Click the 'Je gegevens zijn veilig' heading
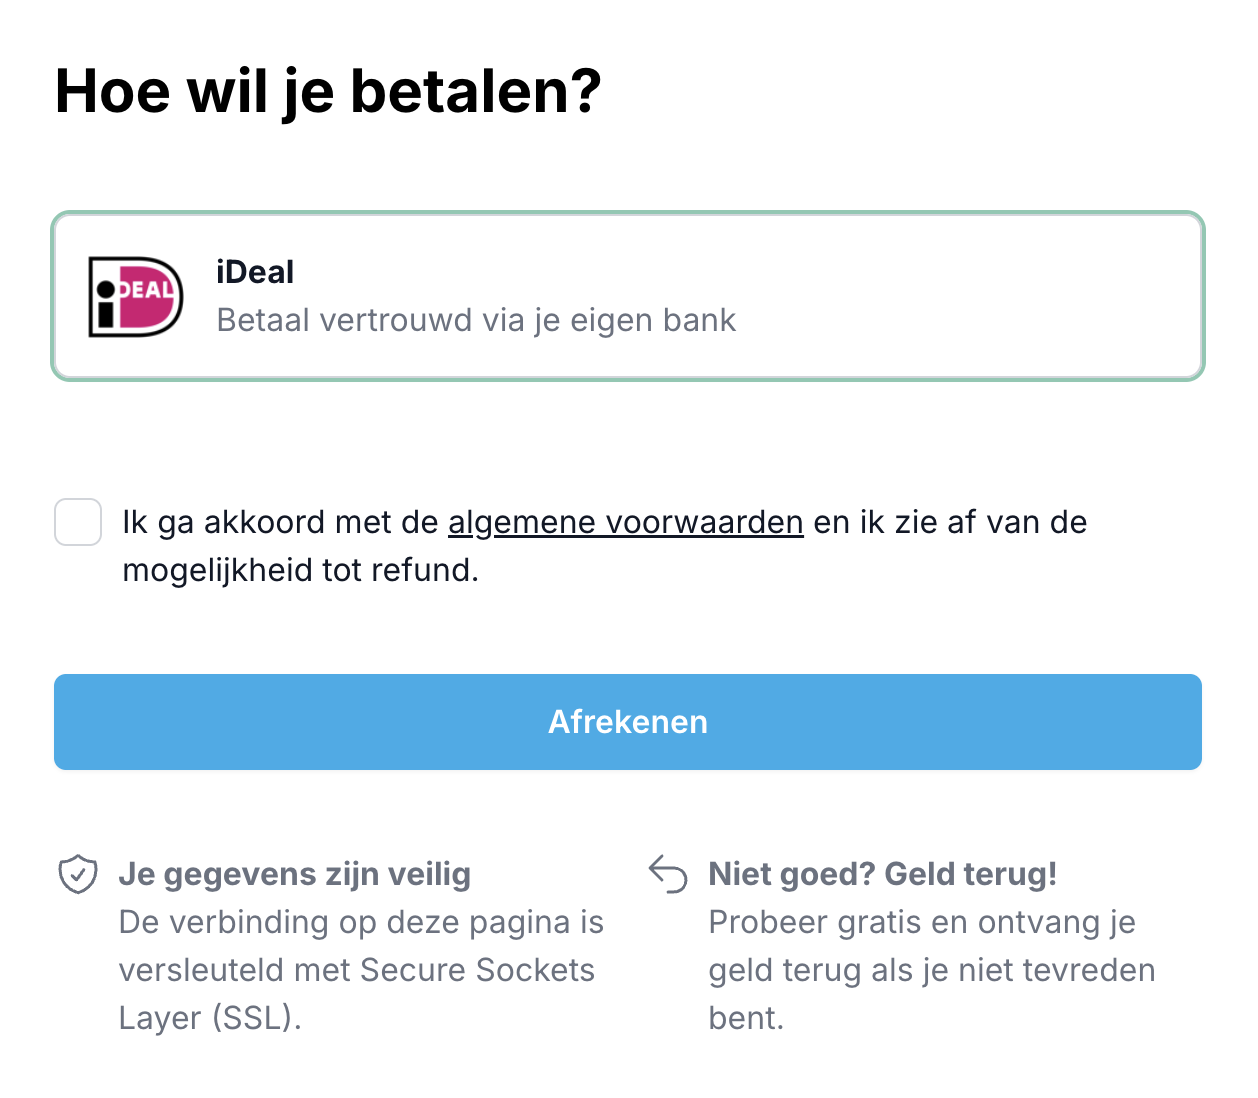The image size is (1258, 1098). point(294,874)
